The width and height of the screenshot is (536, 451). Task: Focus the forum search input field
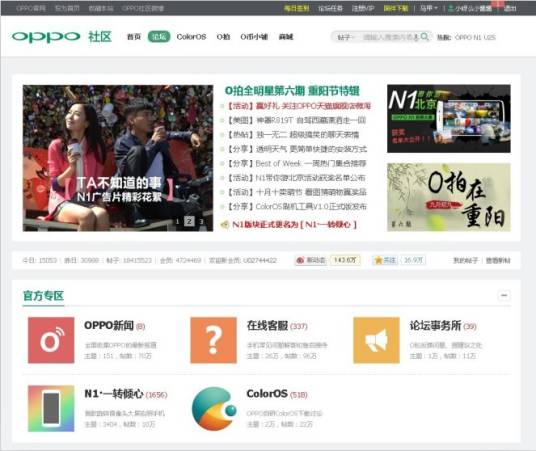click(389, 37)
